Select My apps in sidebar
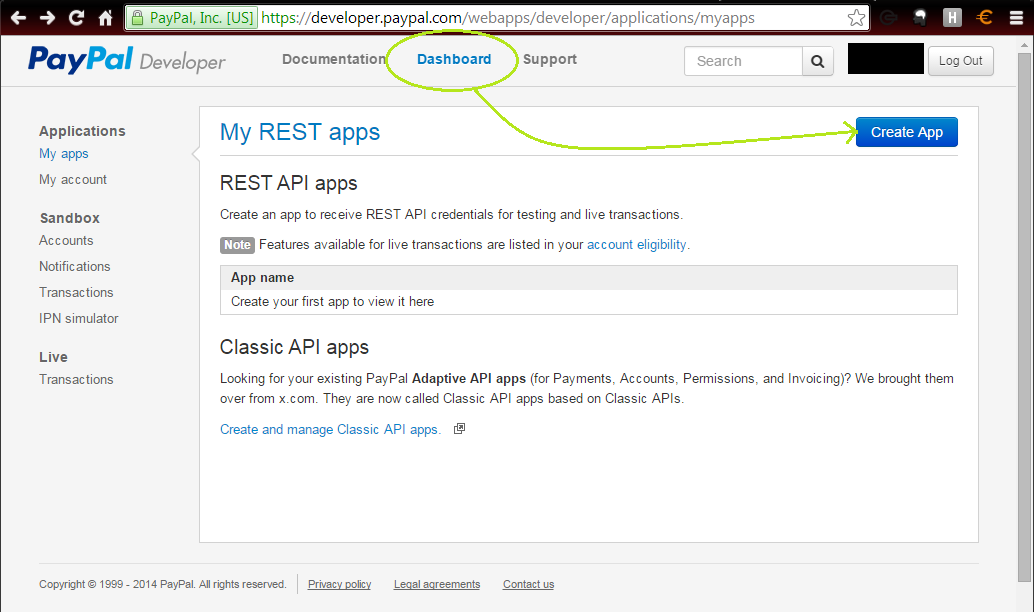This screenshot has height=612, width=1034. click(63, 154)
